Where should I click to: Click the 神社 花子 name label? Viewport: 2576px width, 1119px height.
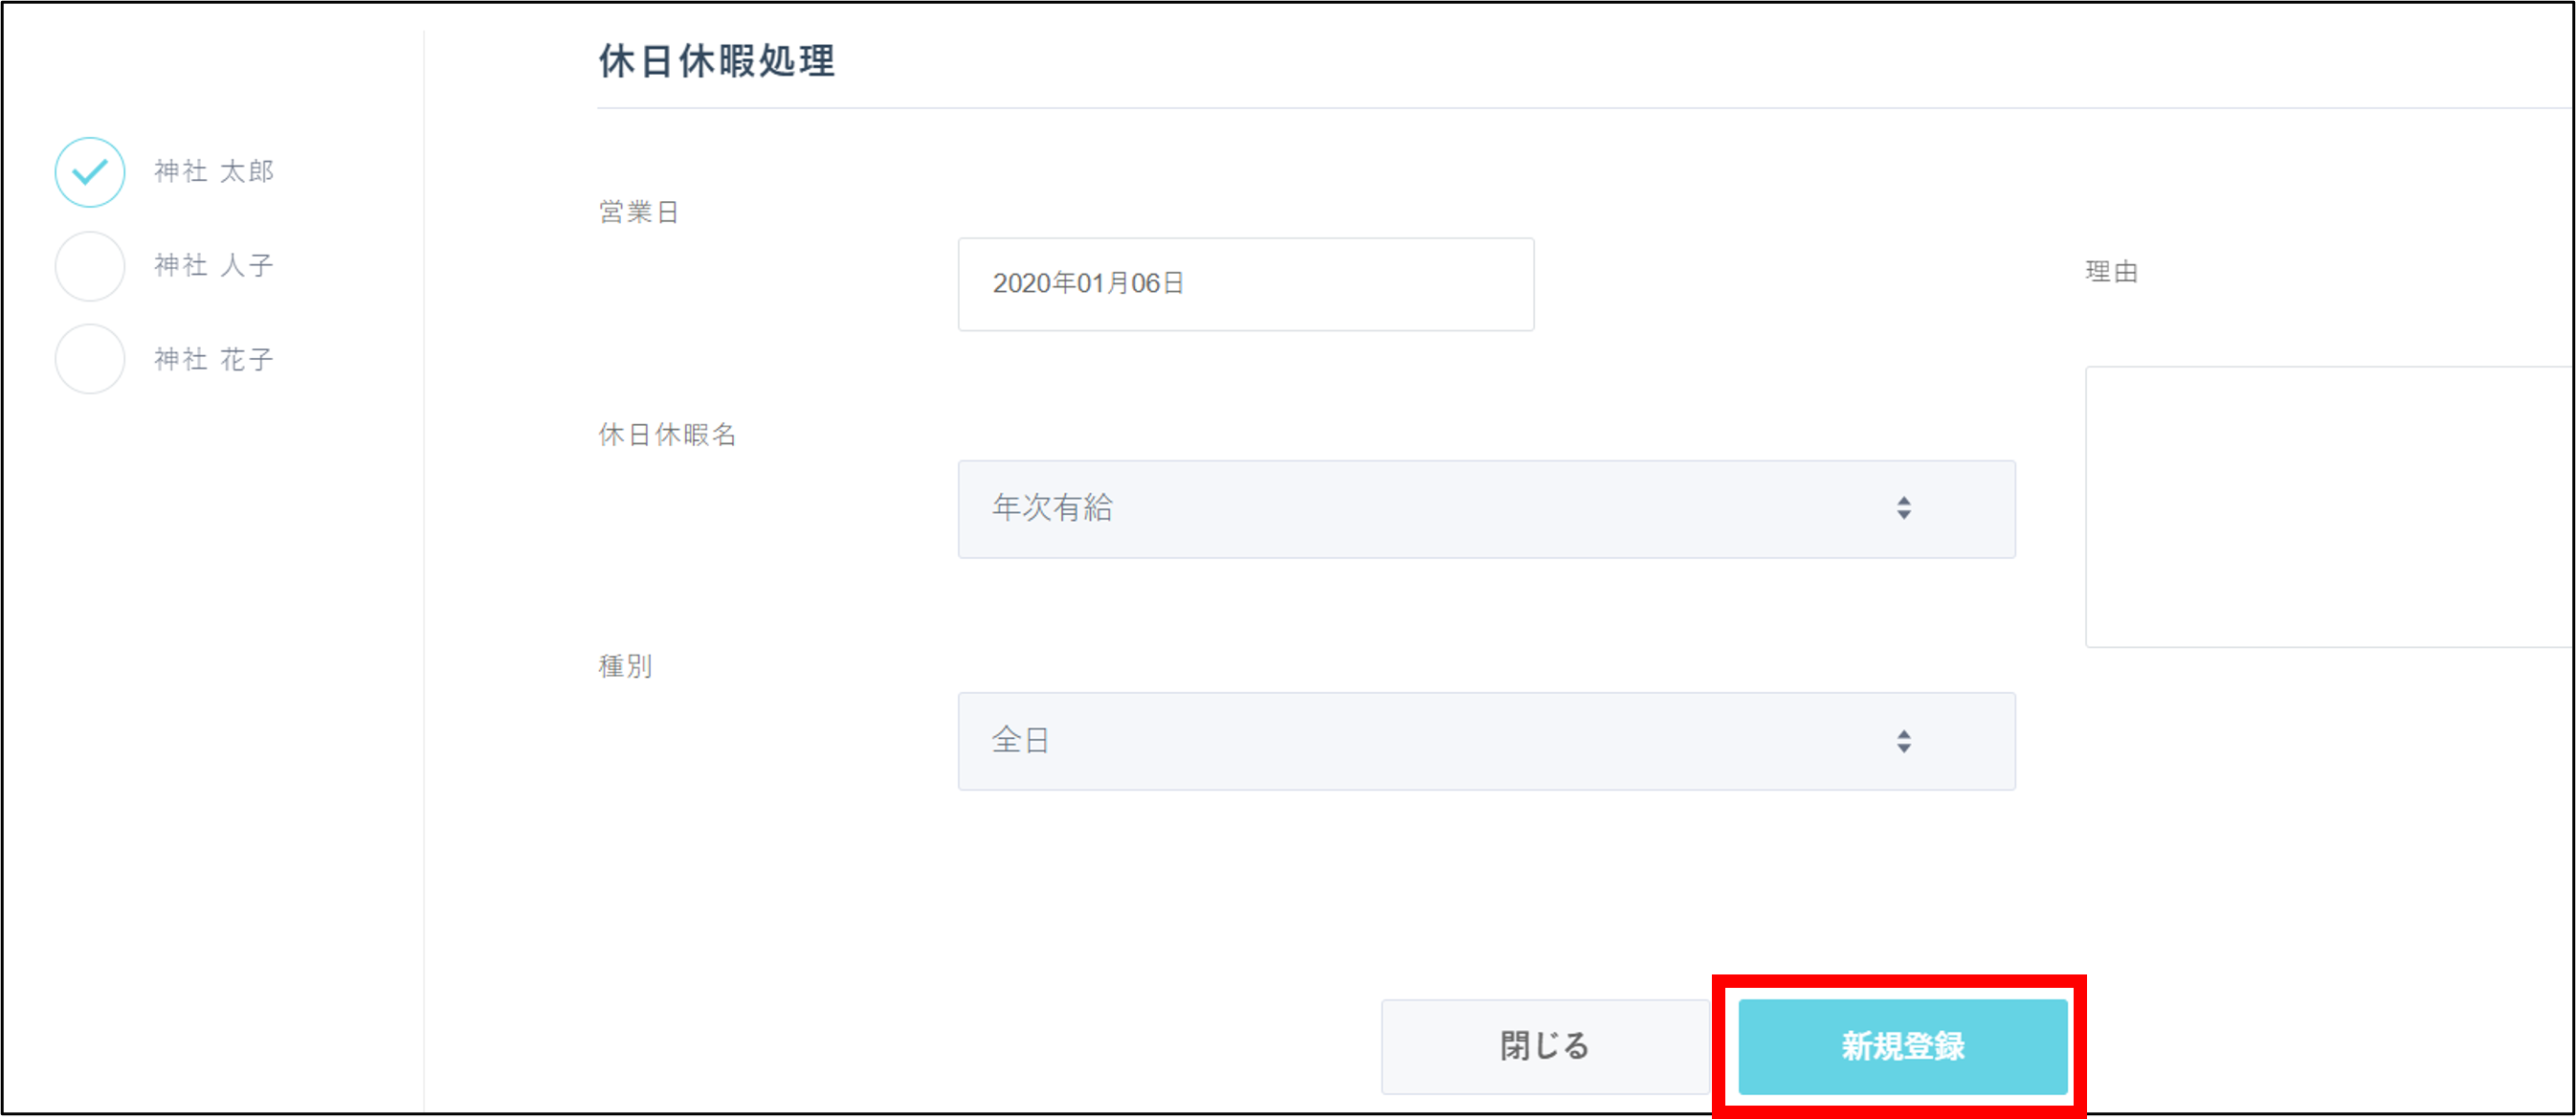(213, 359)
